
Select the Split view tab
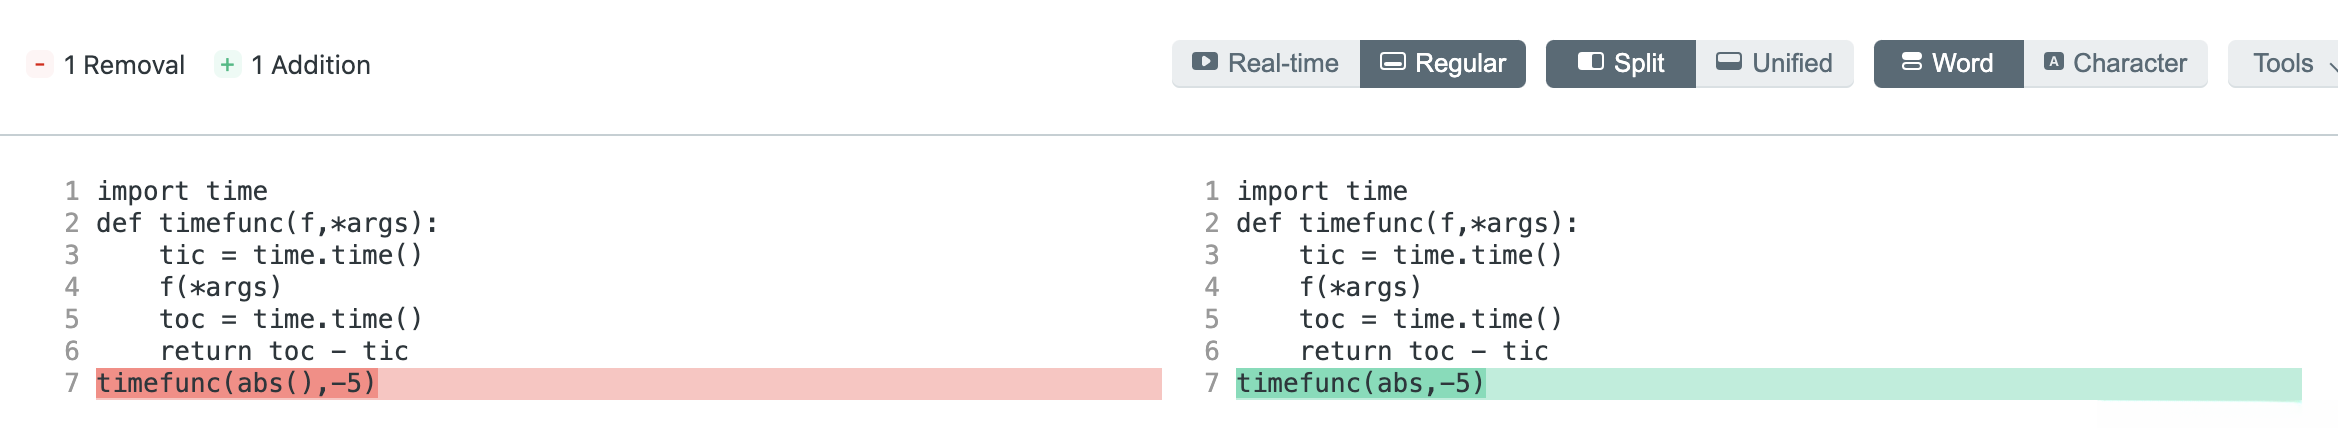point(1620,64)
